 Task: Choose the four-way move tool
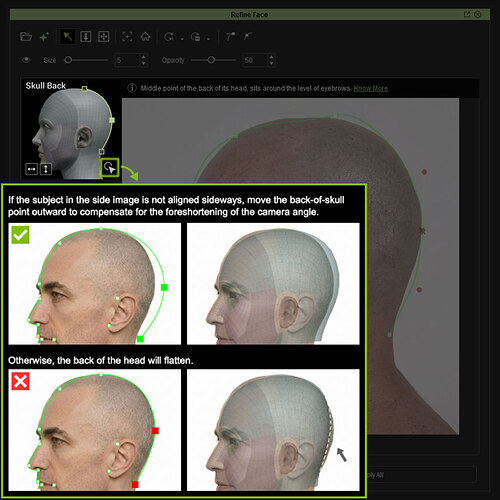pyautogui.click(x=104, y=36)
